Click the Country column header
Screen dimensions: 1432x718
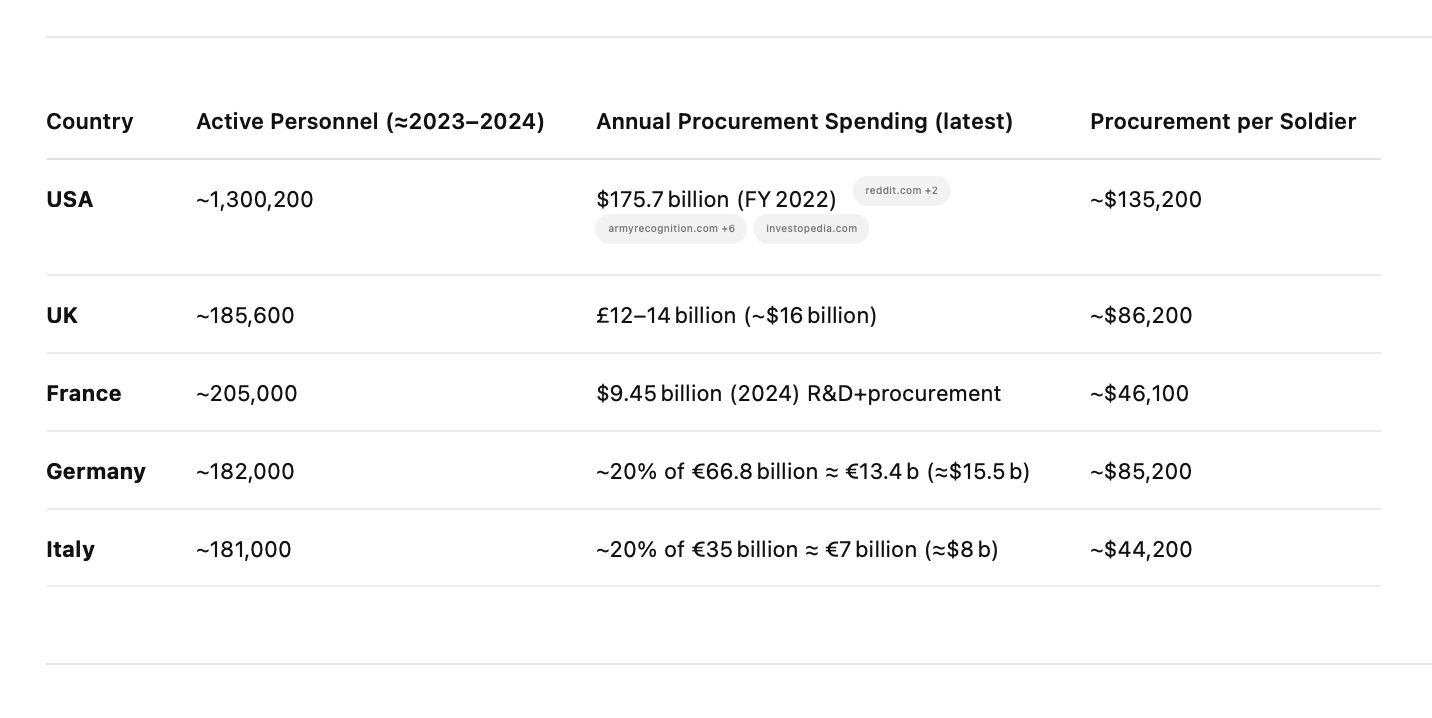point(90,121)
